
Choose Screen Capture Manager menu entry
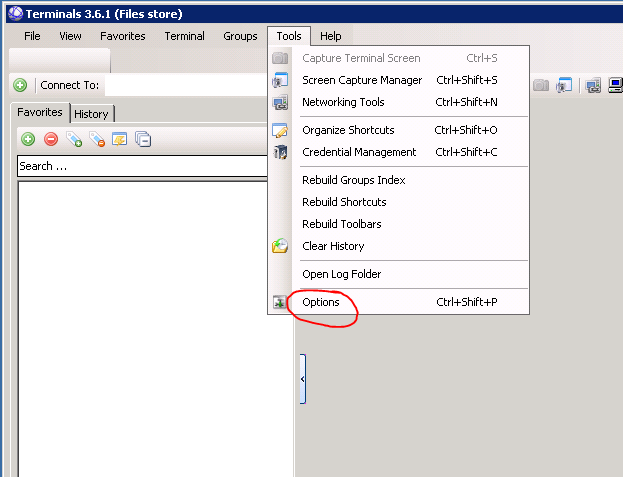pyautogui.click(x=399, y=80)
